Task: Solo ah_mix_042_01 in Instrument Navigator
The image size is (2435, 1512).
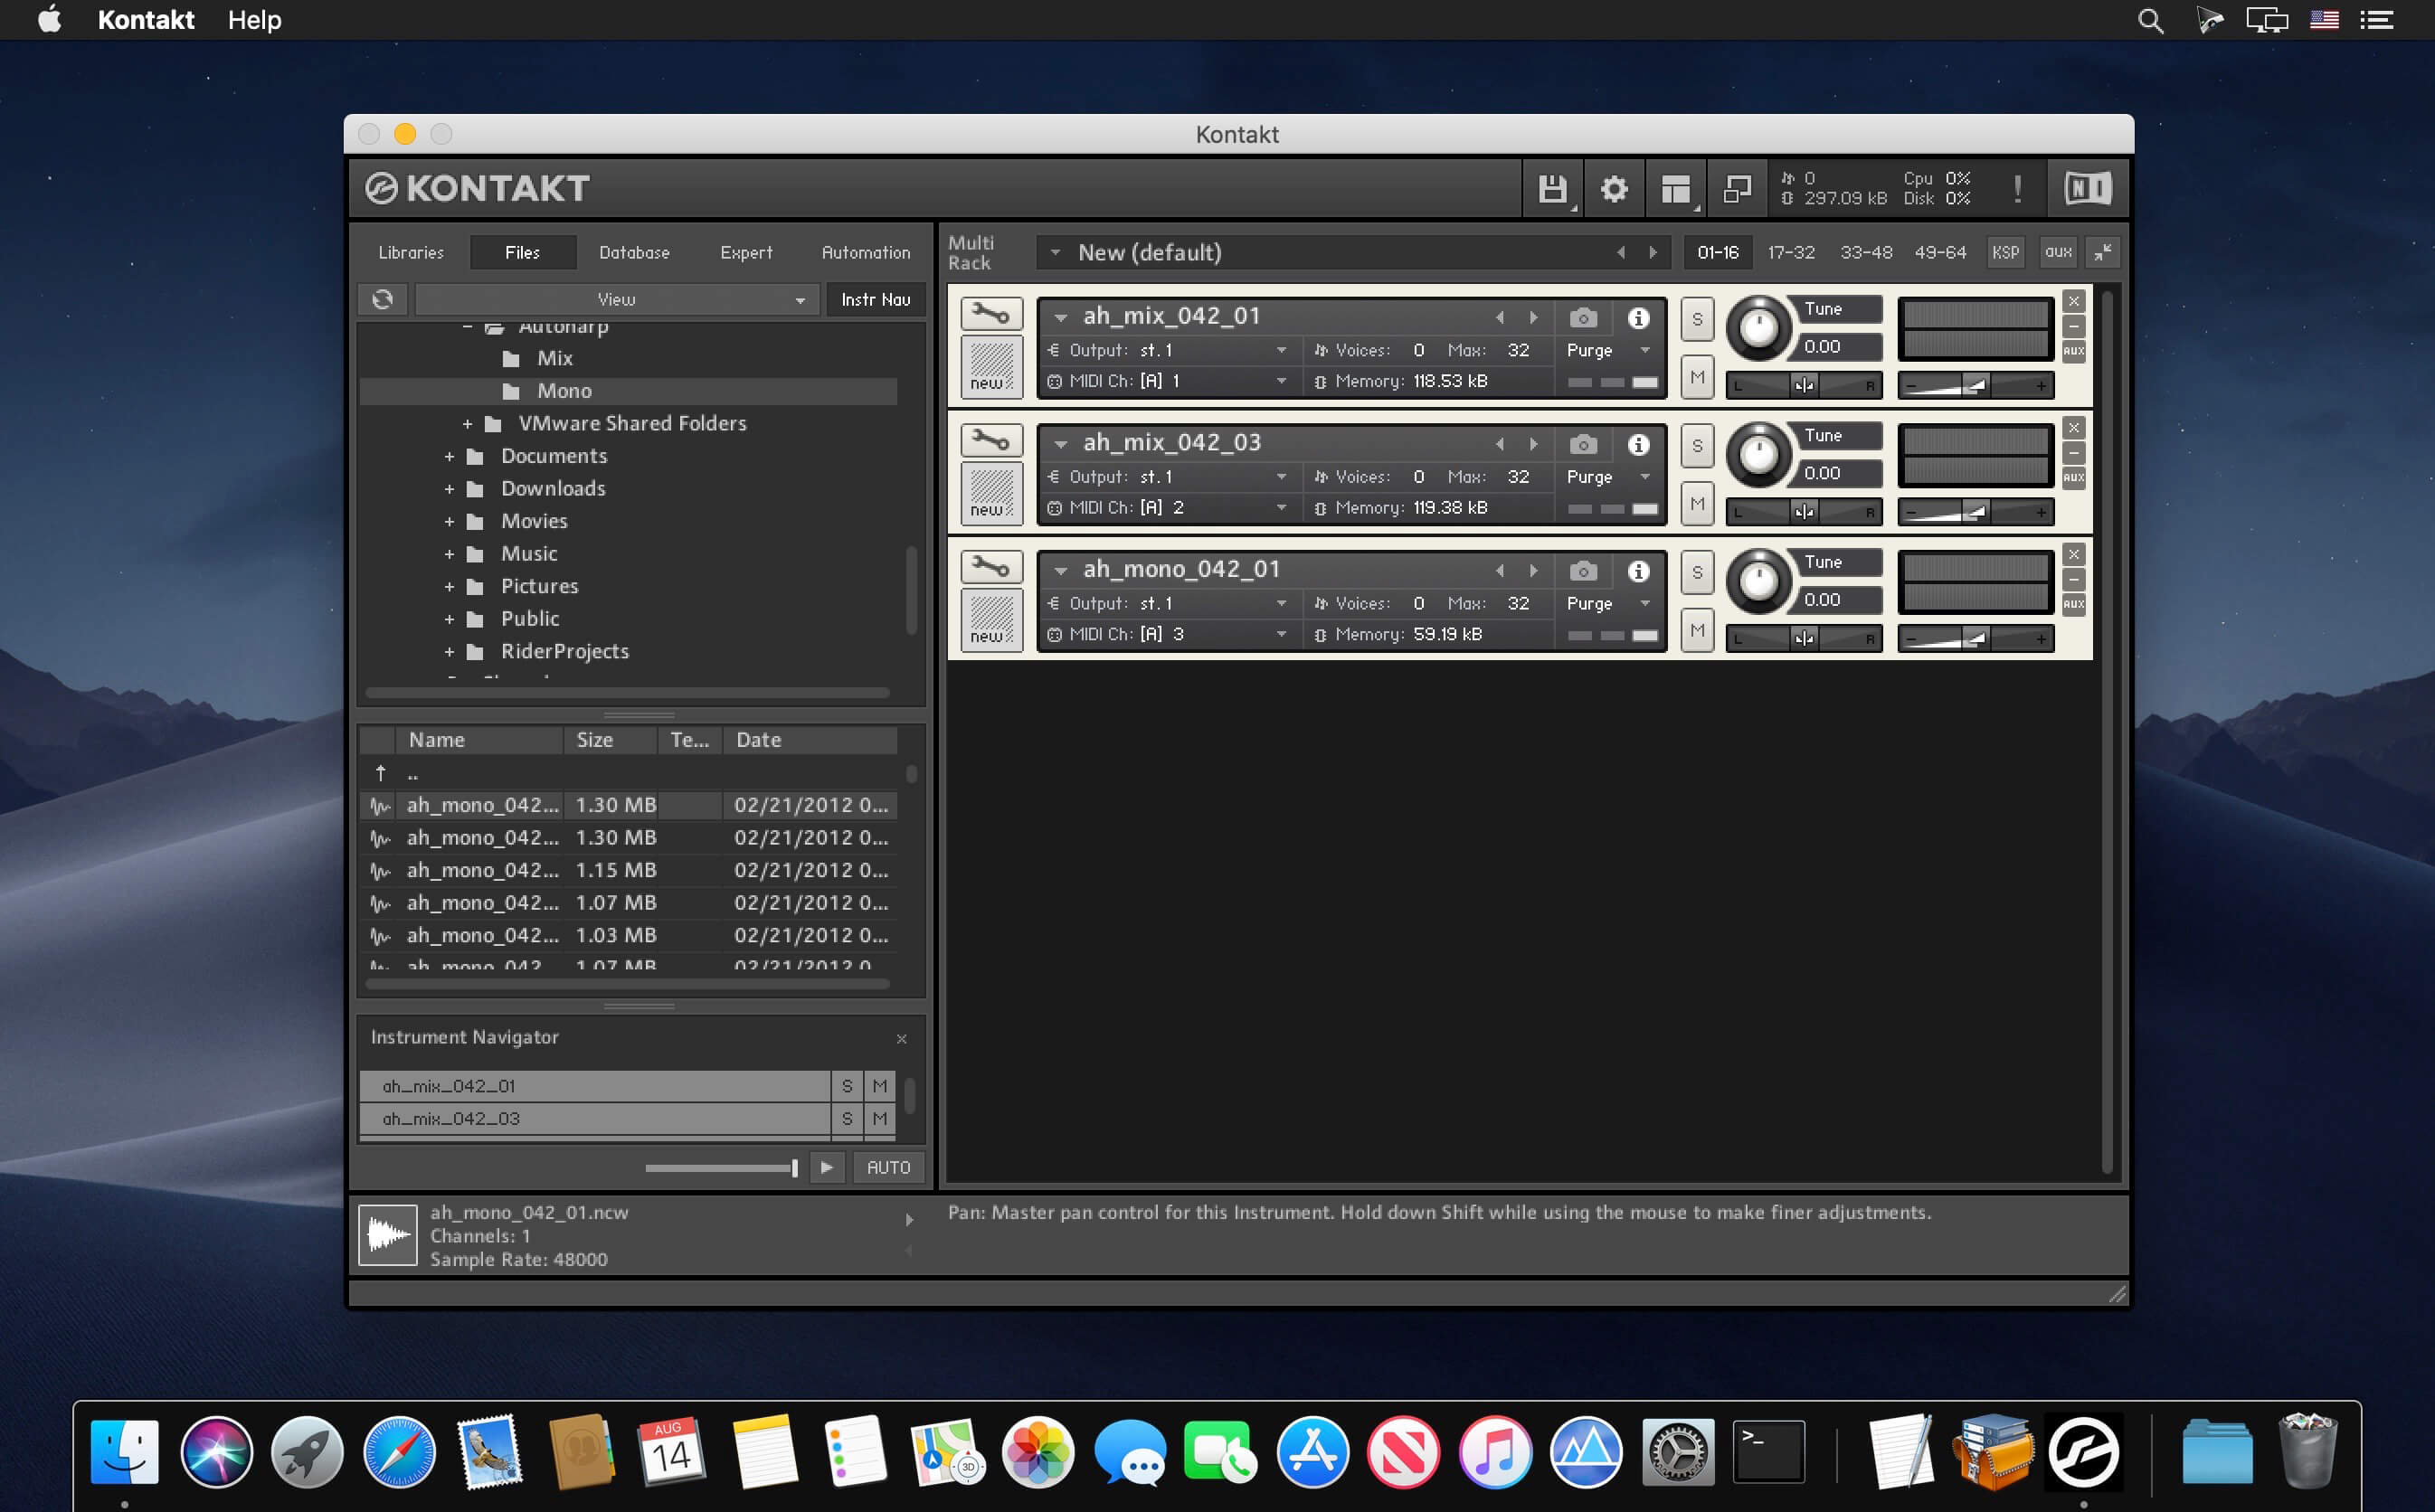Action: coord(847,1086)
